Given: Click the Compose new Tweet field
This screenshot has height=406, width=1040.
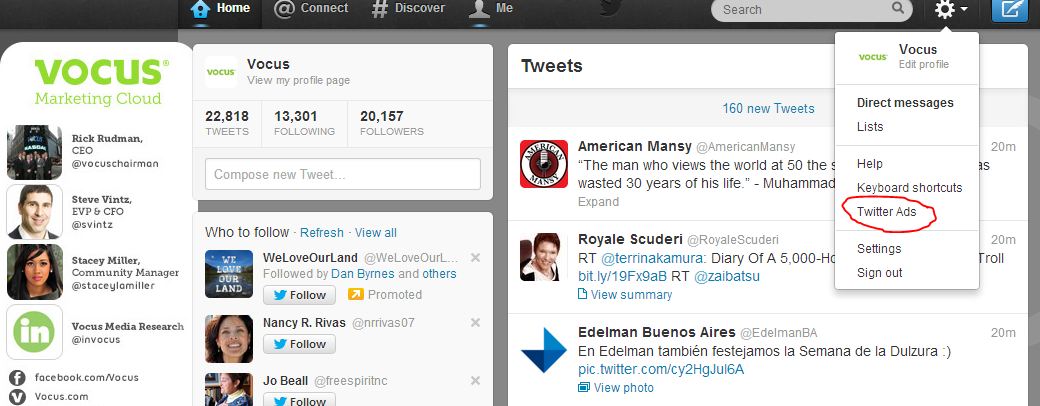Looking at the screenshot, I should point(342,174).
